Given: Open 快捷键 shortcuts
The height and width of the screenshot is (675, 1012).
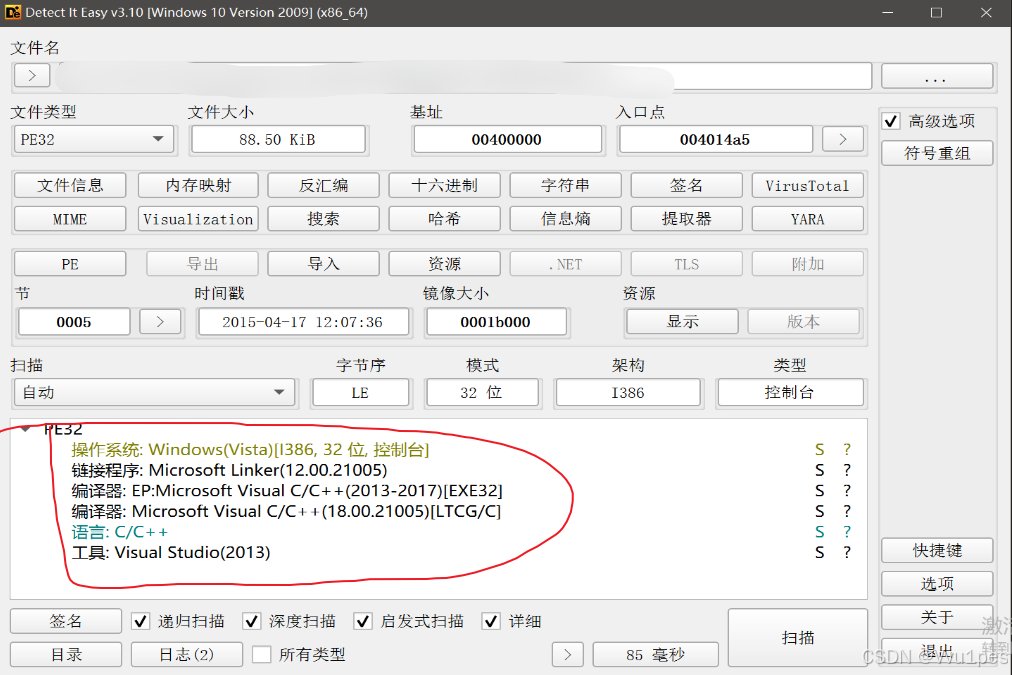Looking at the screenshot, I should 936,550.
